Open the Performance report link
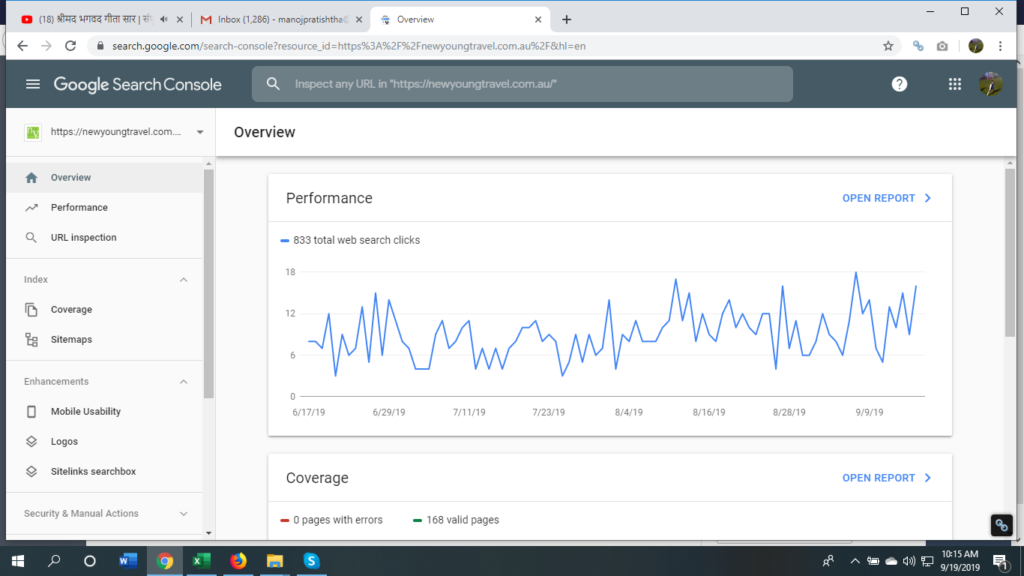This screenshot has height=576, width=1024. [x=886, y=198]
